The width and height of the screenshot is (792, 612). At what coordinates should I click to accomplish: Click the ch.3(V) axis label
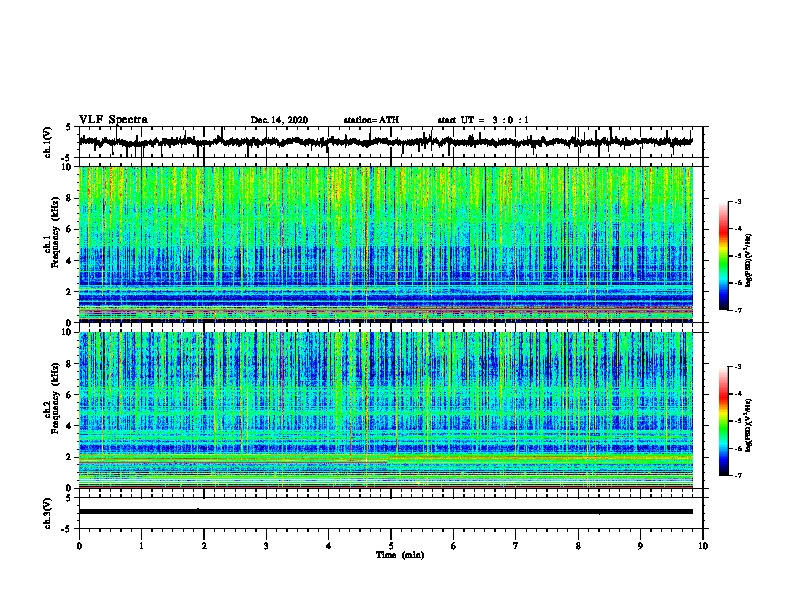(x=48, y=513)
